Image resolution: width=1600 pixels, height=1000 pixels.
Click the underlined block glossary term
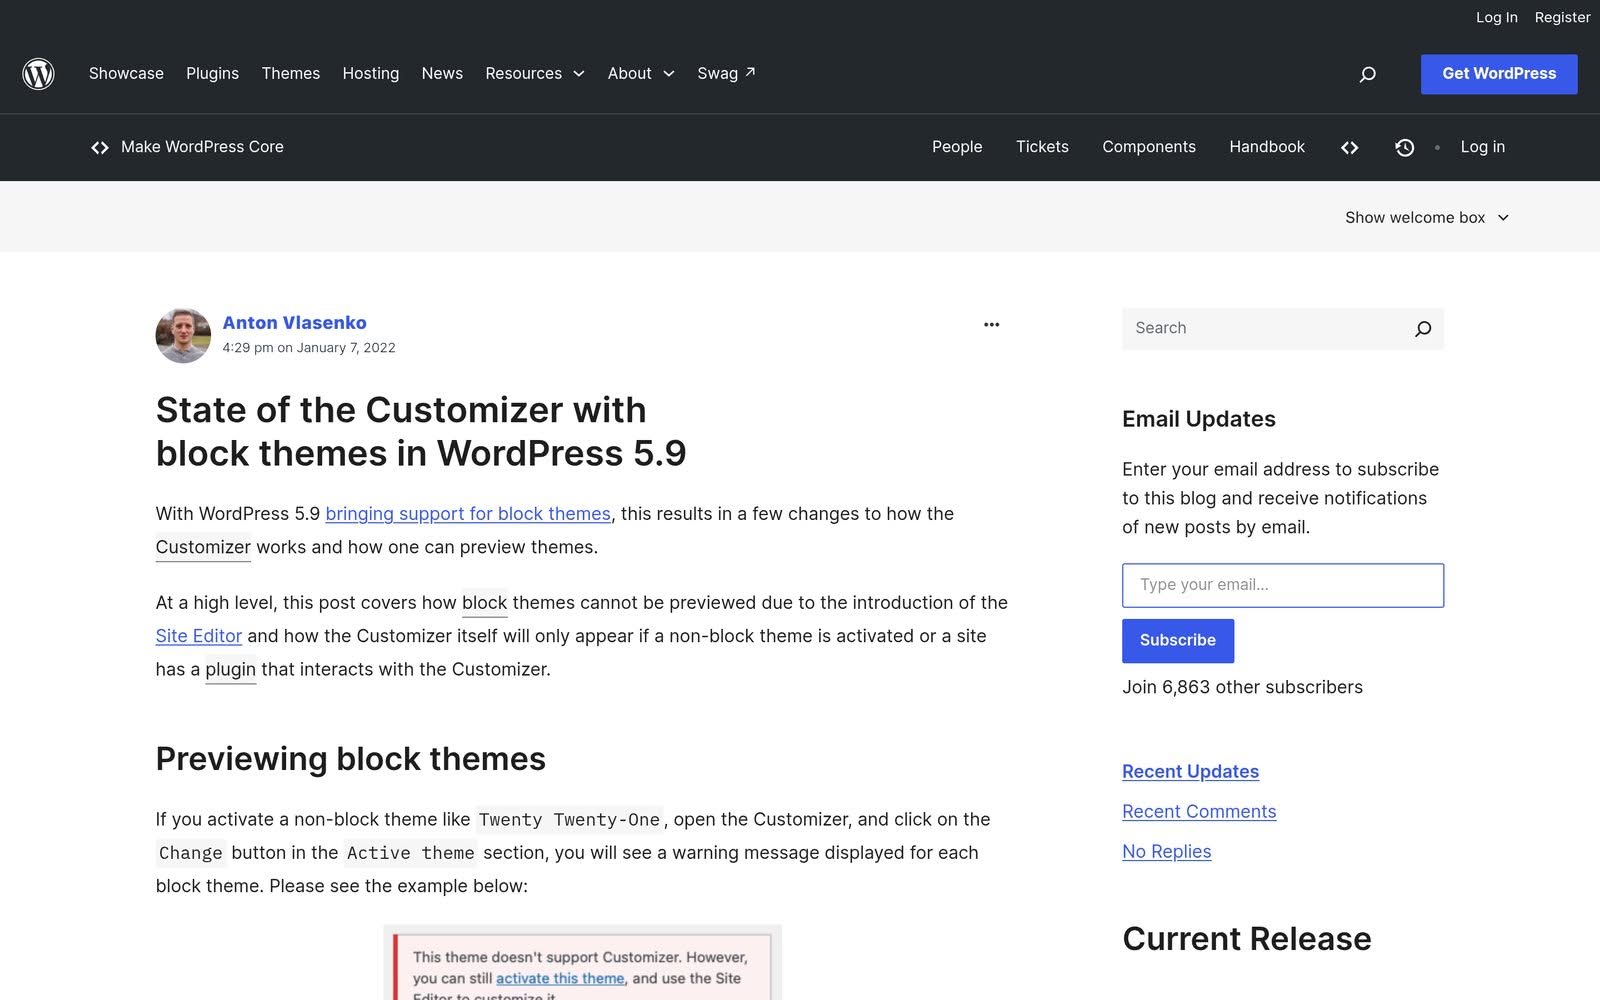tap(484, 603)
